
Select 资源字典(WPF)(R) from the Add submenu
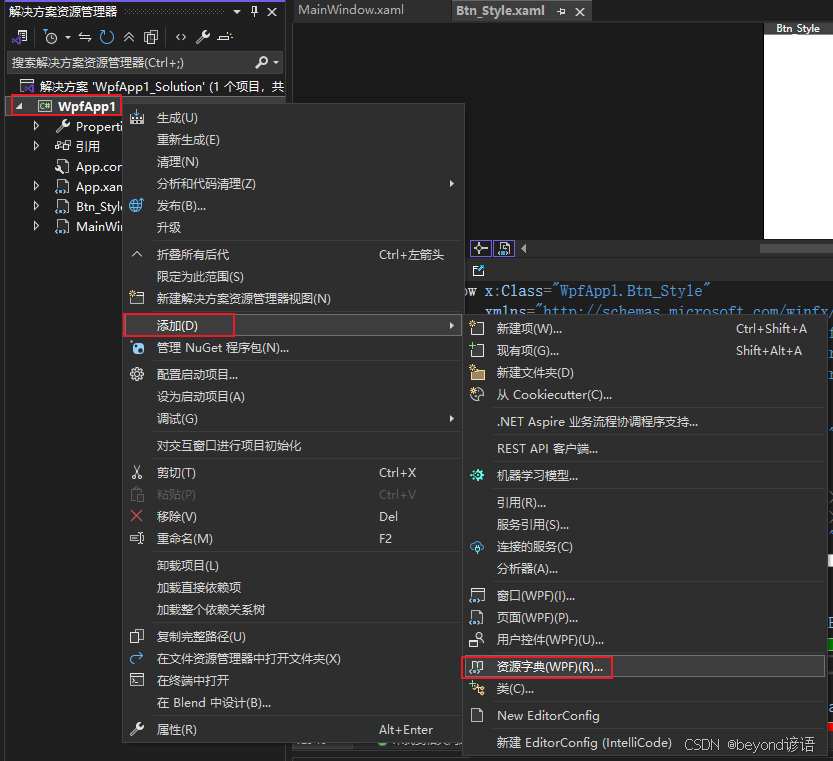point(645,666)
